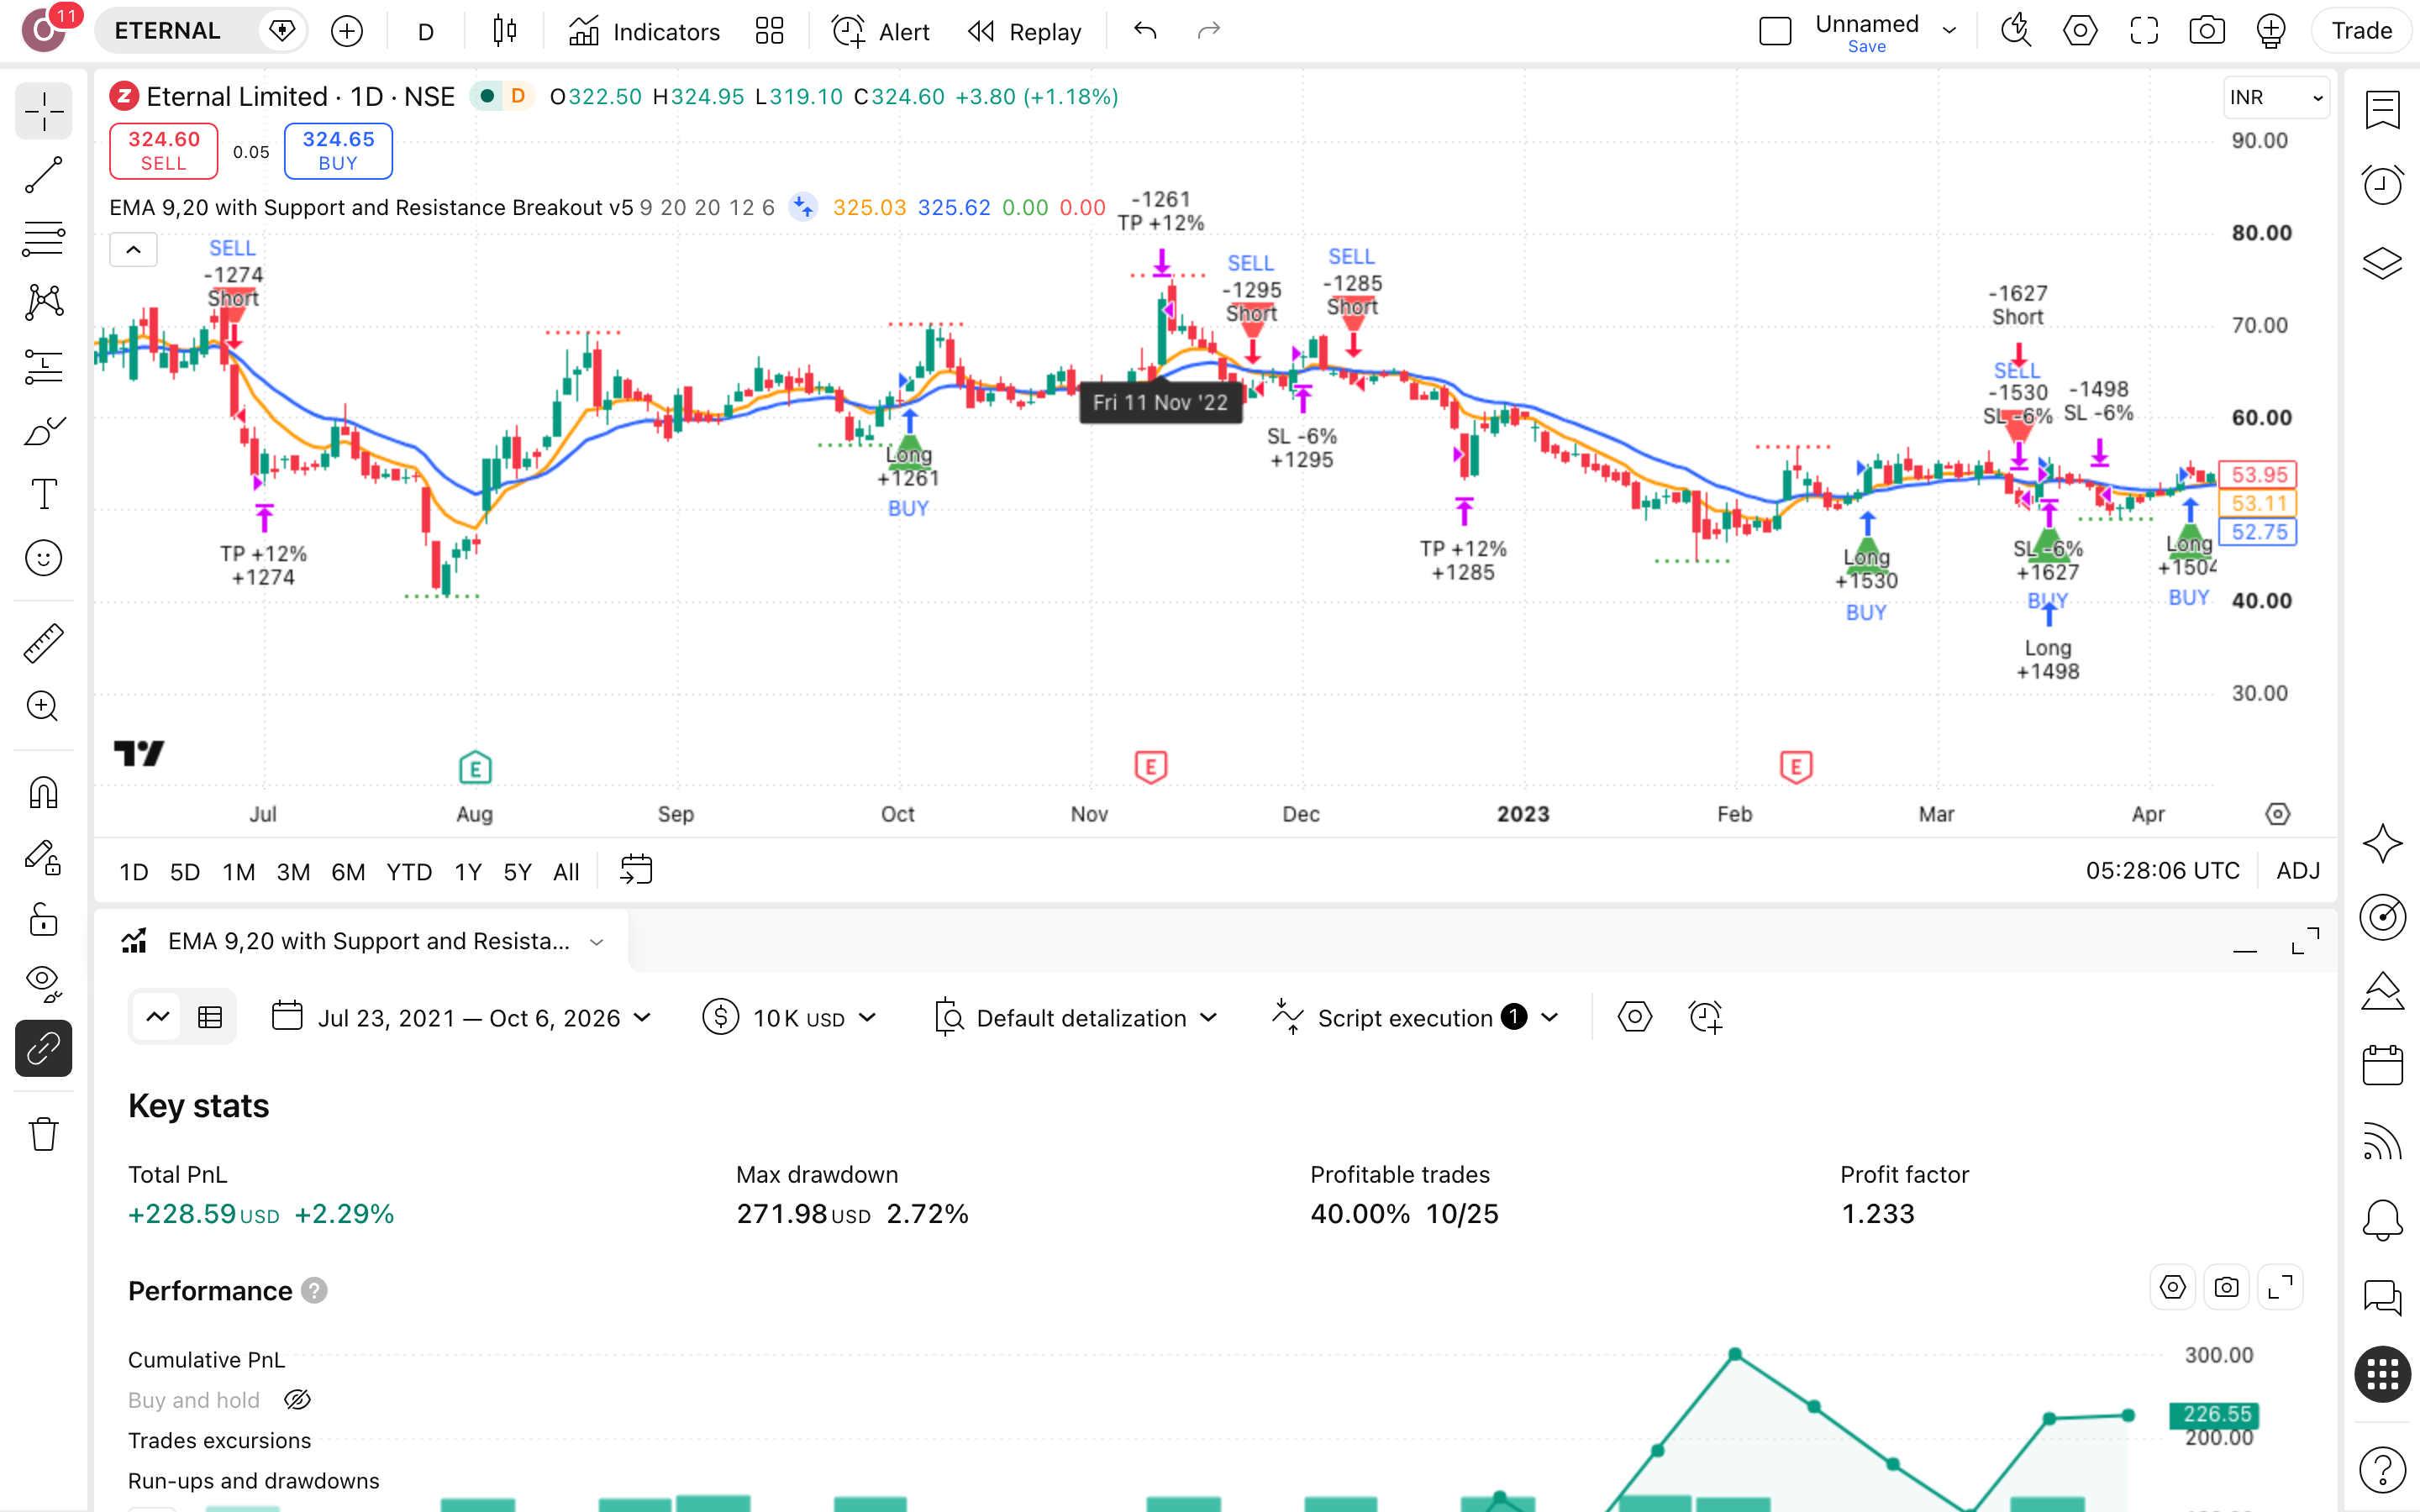
Task: Open the object tree layers icon
Action: tap(2383, 263)
